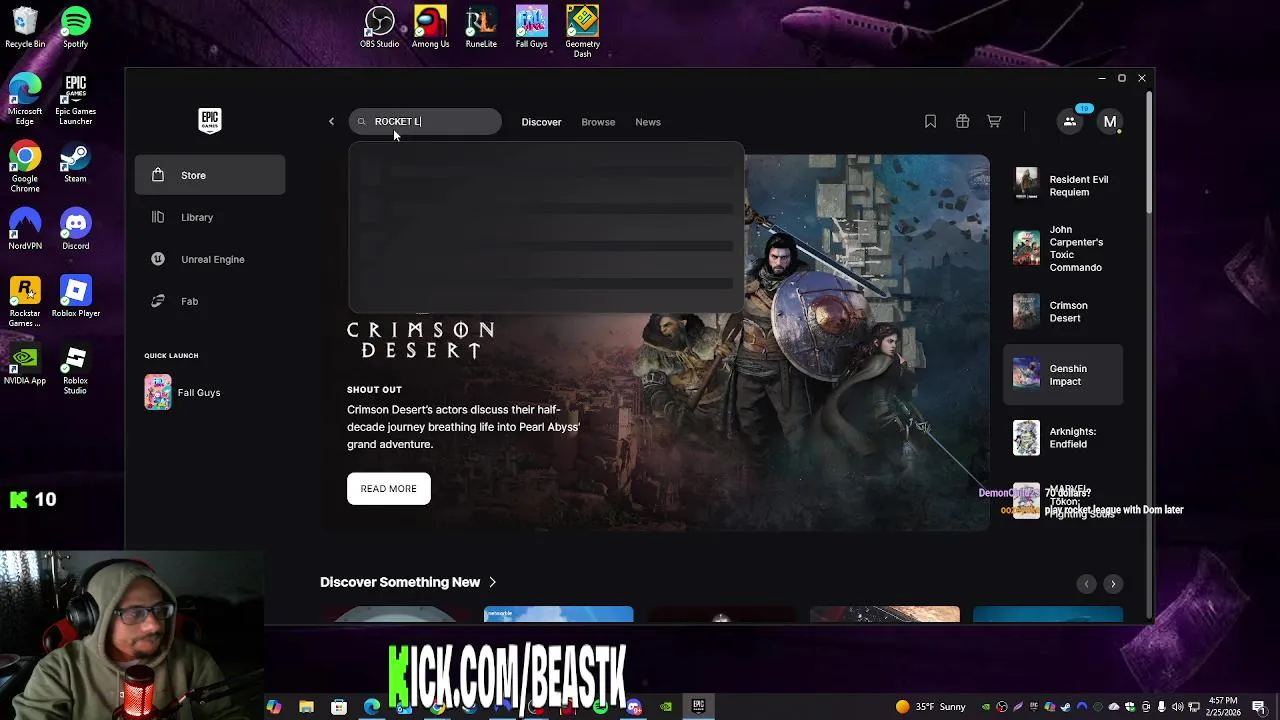Open Rockstar Games desktop shortcut
This screenshot has width=1280, height=720.
coord(25,302)
